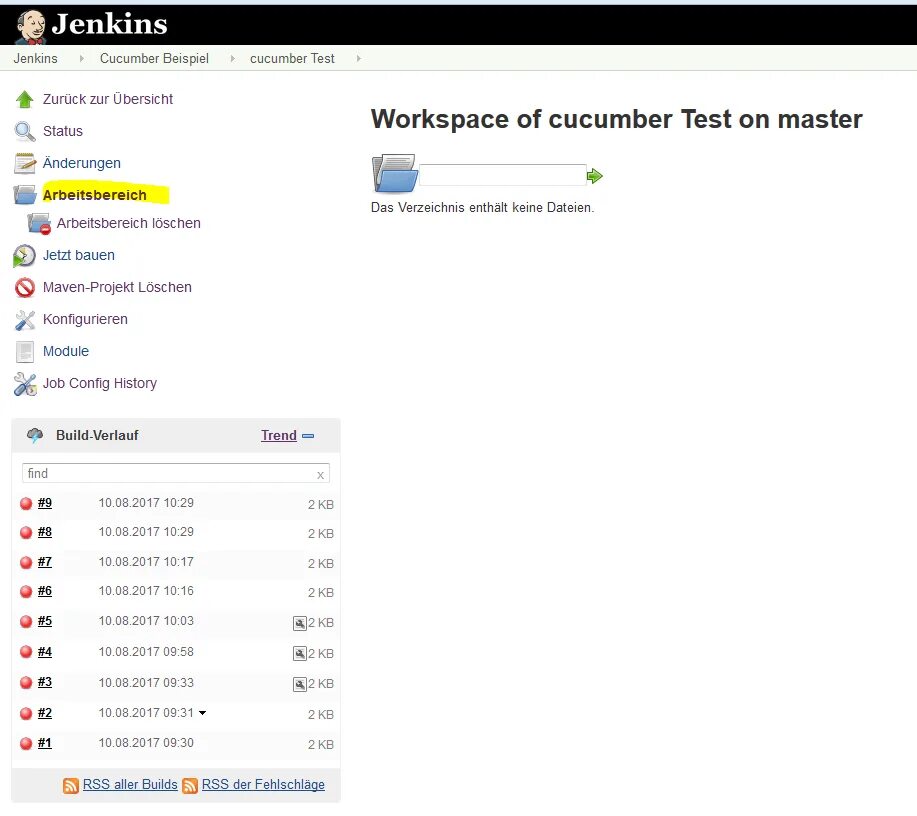Click the red status ball of build #7

point(26,562)
